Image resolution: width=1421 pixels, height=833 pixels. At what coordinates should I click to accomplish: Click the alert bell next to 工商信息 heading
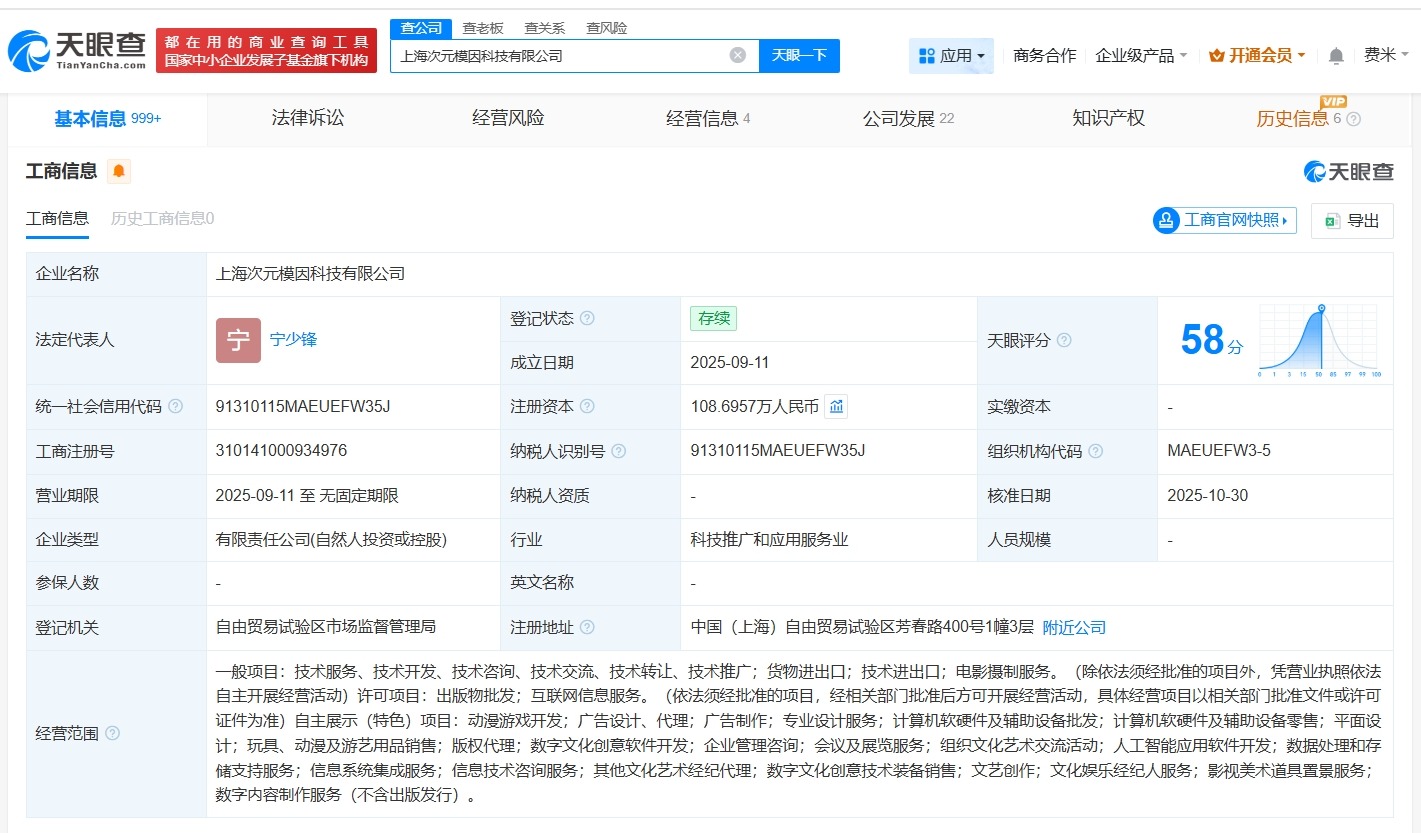pyautogui.click(x=119, y=171)
